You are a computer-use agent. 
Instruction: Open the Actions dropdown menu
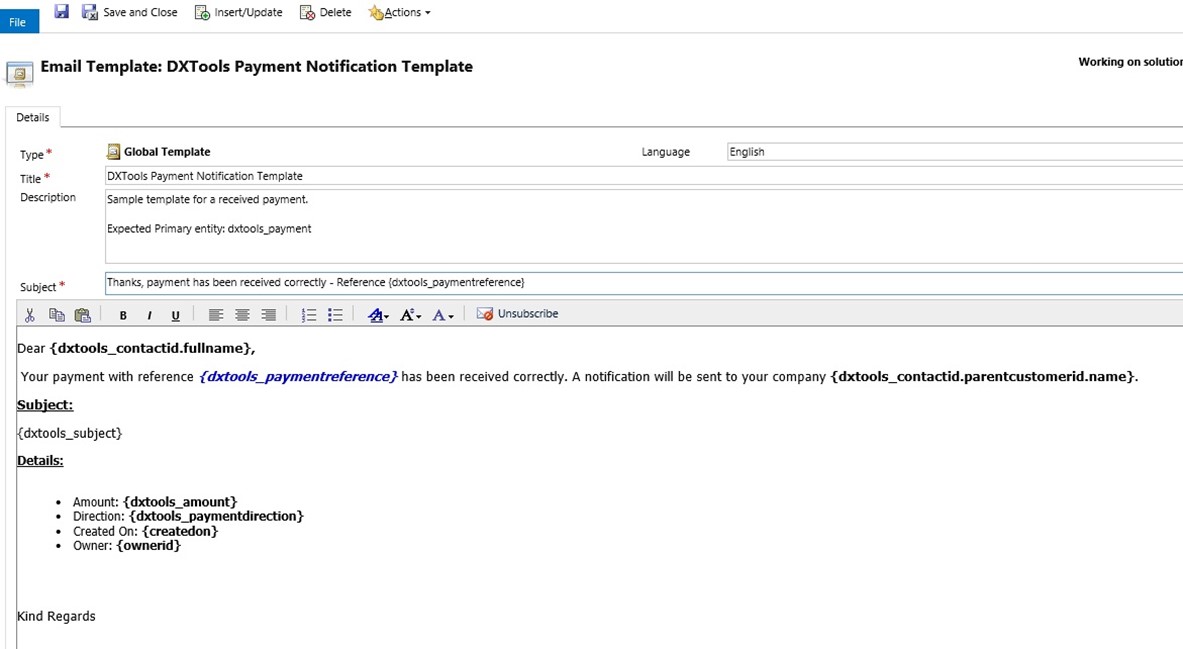coord(400,12)
